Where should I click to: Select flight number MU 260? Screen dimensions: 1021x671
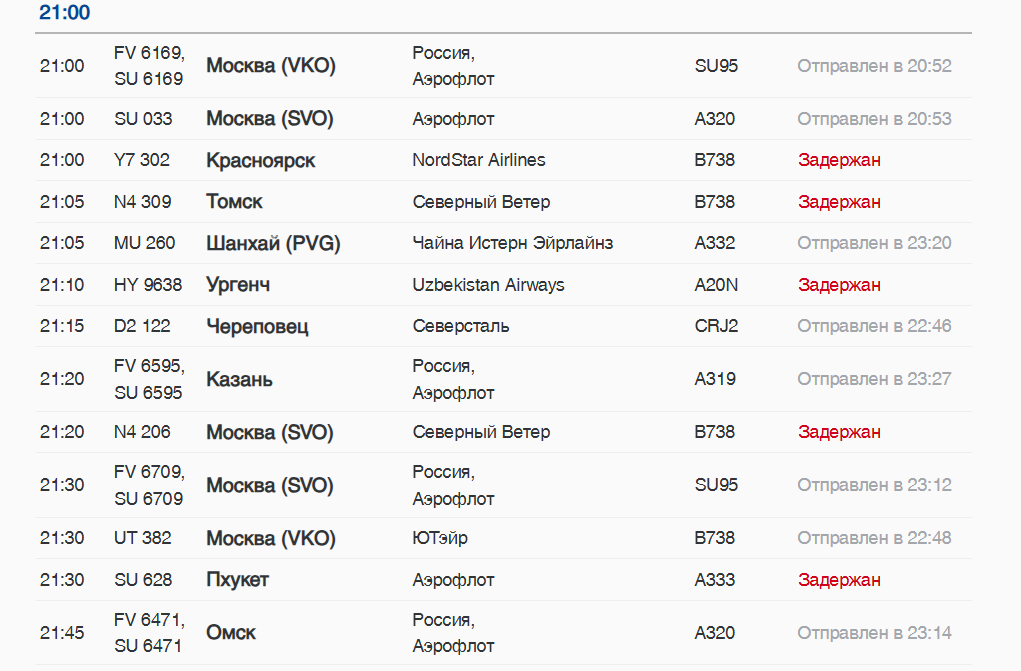(x=144, y=243)
